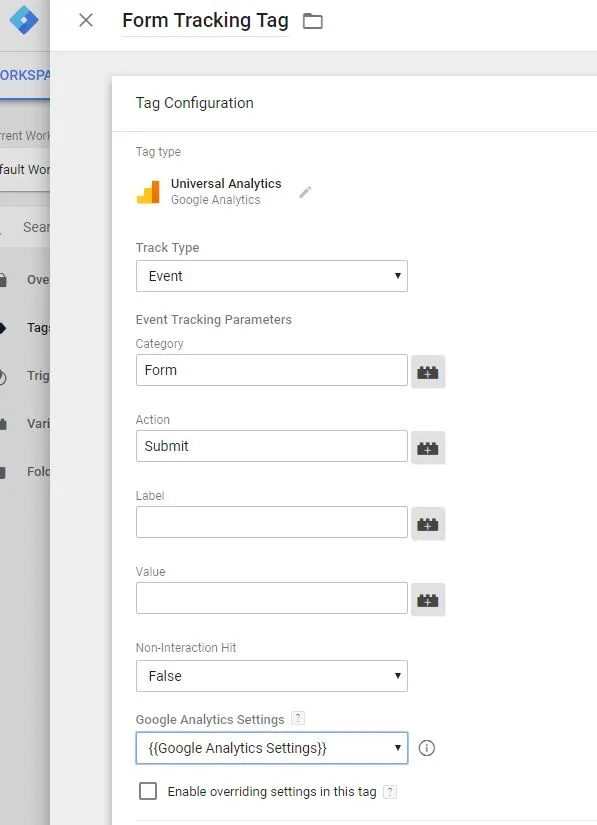This screenshot has height=825, width=597.
Task: Enable overriding settings in this tag
Action: click(x=148, y=791)
